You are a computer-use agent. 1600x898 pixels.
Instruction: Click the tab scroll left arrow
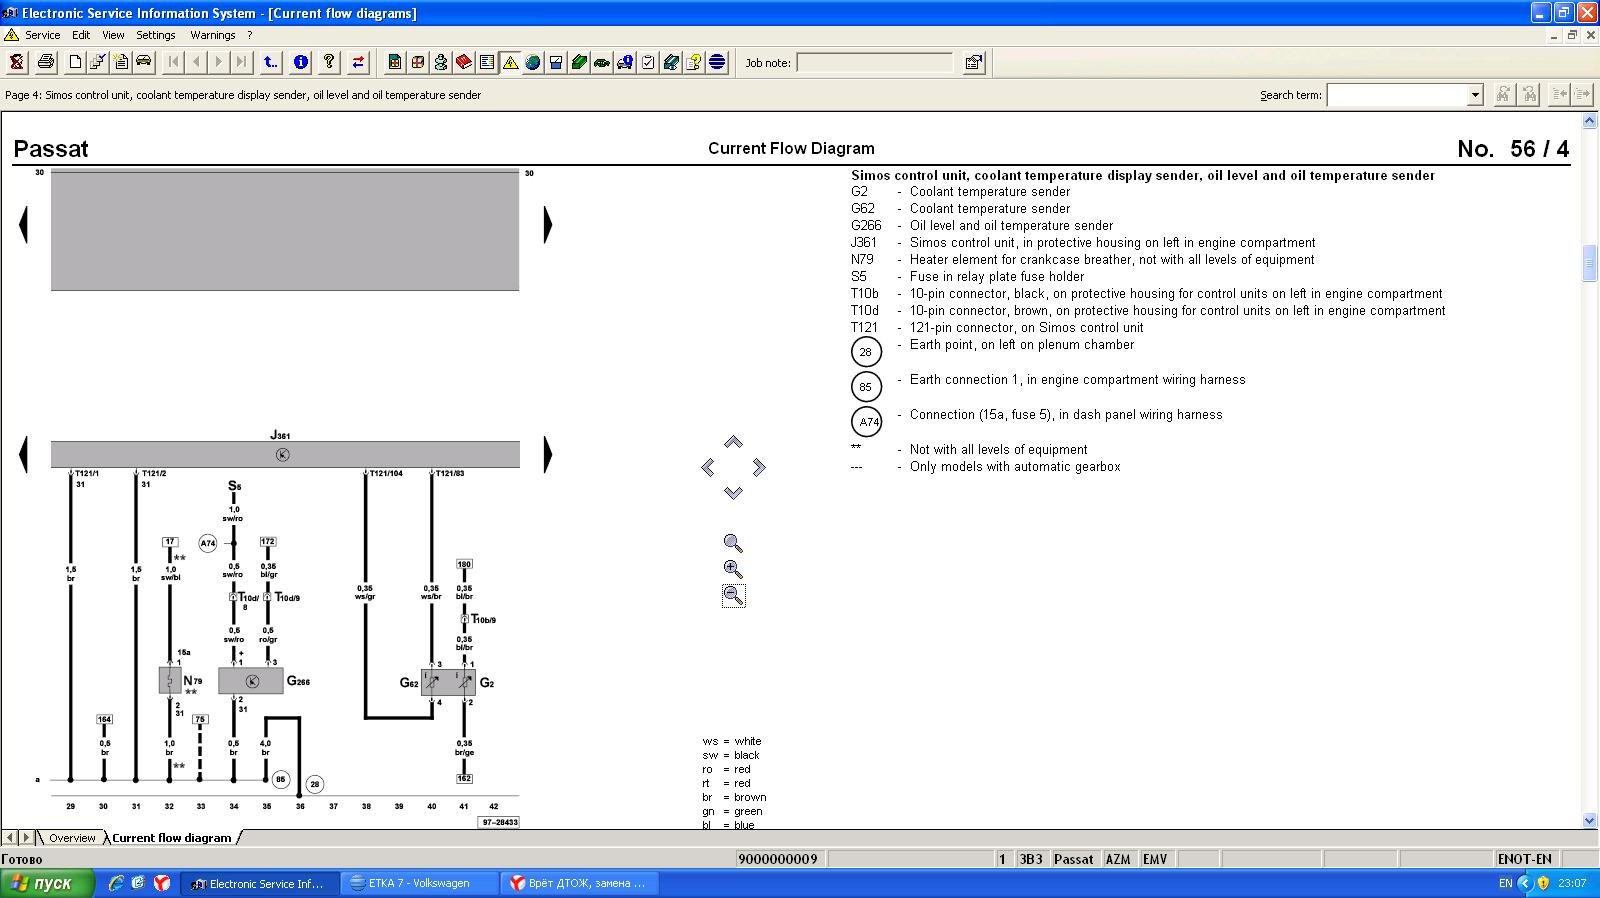[x=10, y=838]
